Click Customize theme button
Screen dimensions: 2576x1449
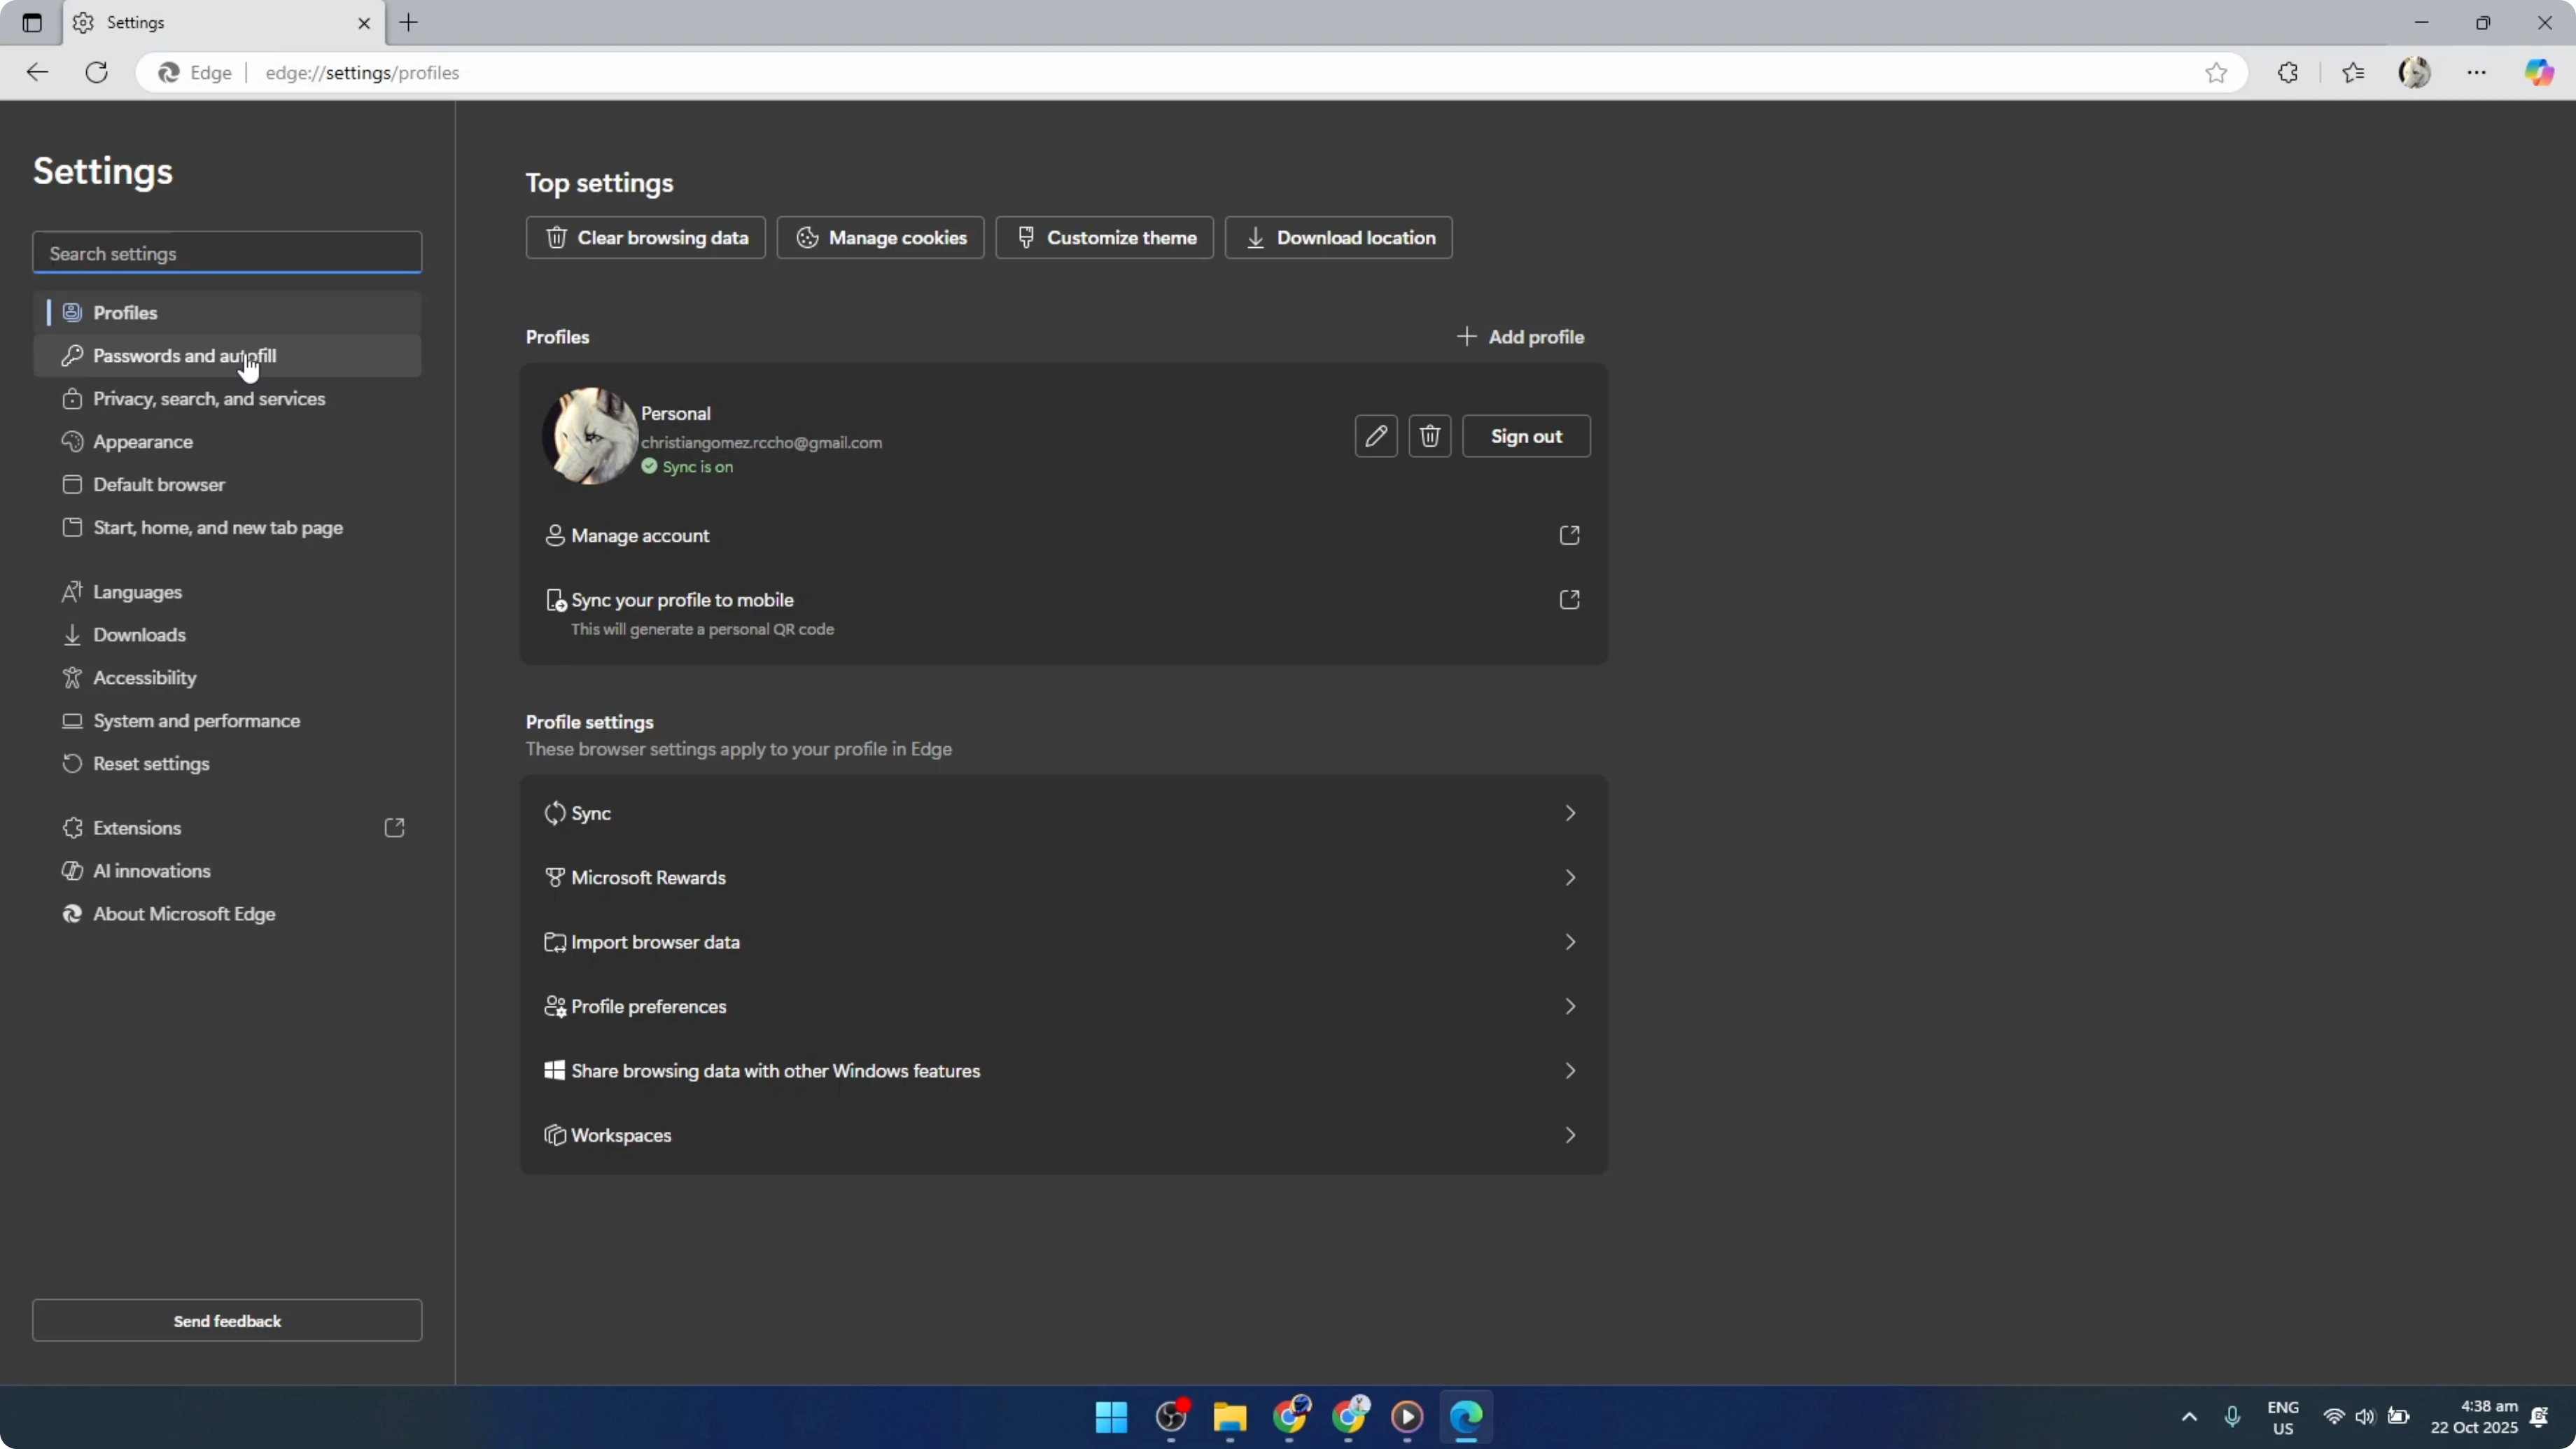[1105, 238]
